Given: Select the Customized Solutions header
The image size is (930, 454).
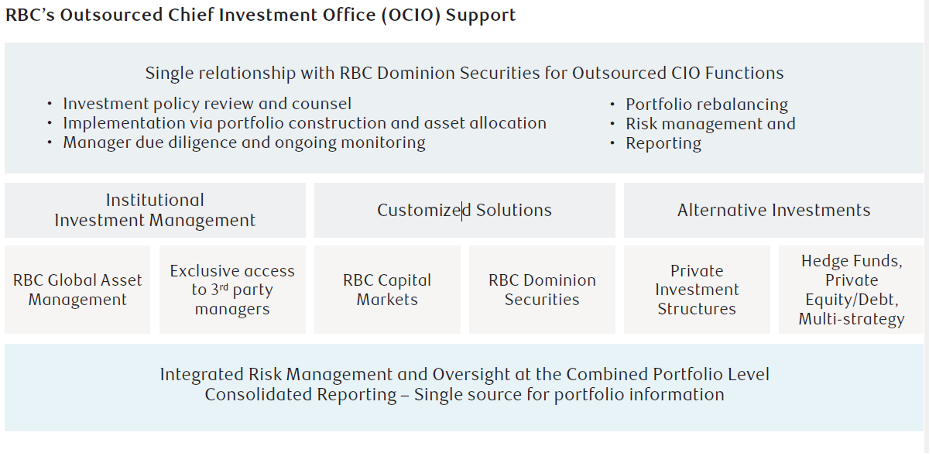Looking at the screenshot, I should click(464, 210).
